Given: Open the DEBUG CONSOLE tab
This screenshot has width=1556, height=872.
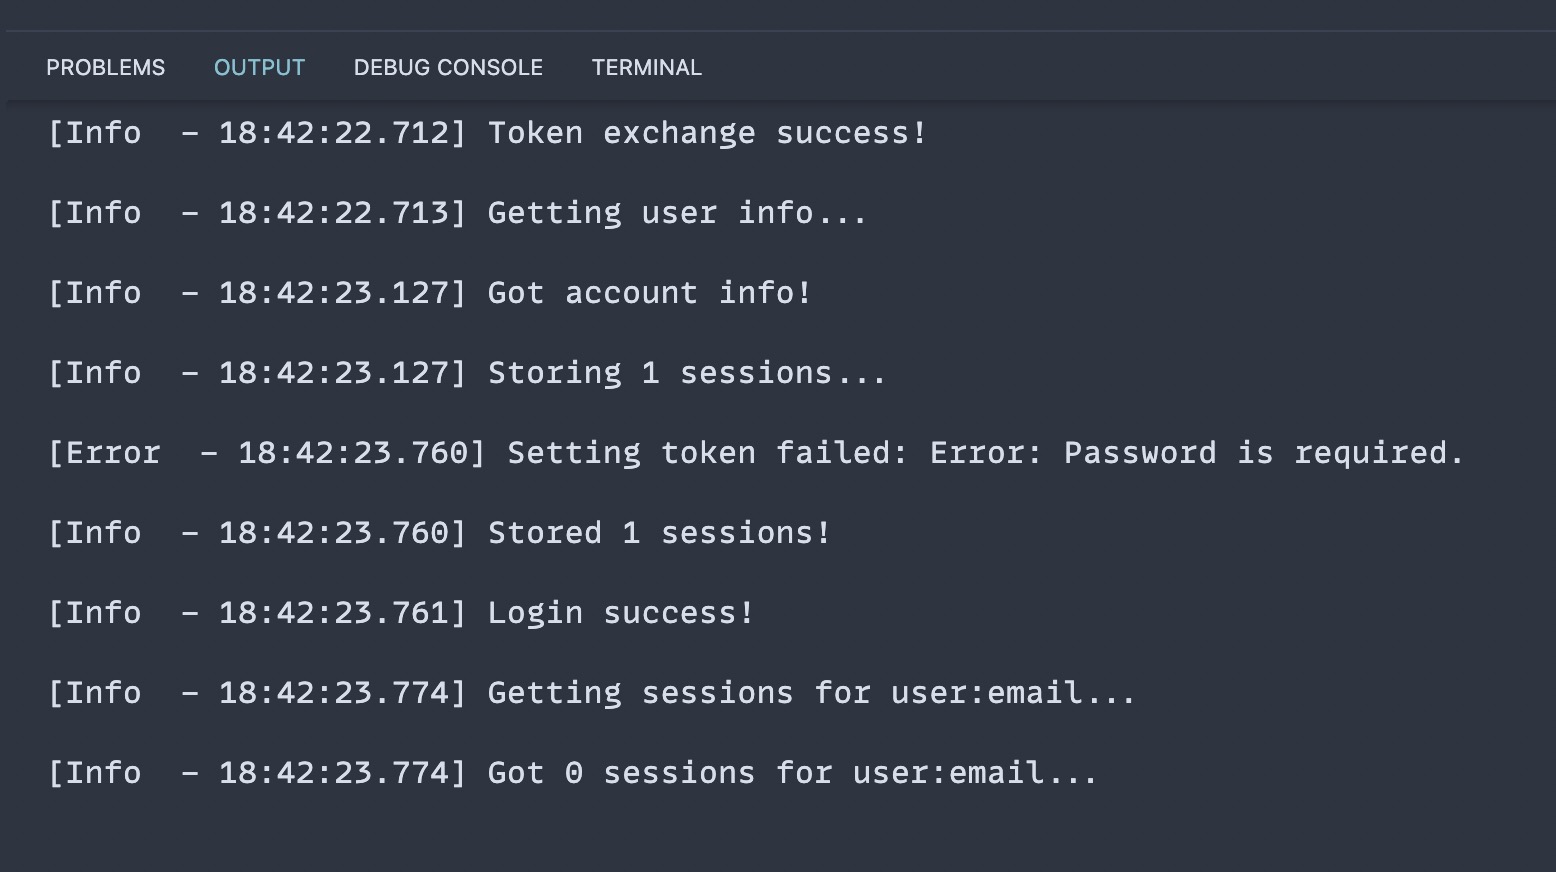Looking at the screenshot, I should pyautogui.click(x=448, y=67).
